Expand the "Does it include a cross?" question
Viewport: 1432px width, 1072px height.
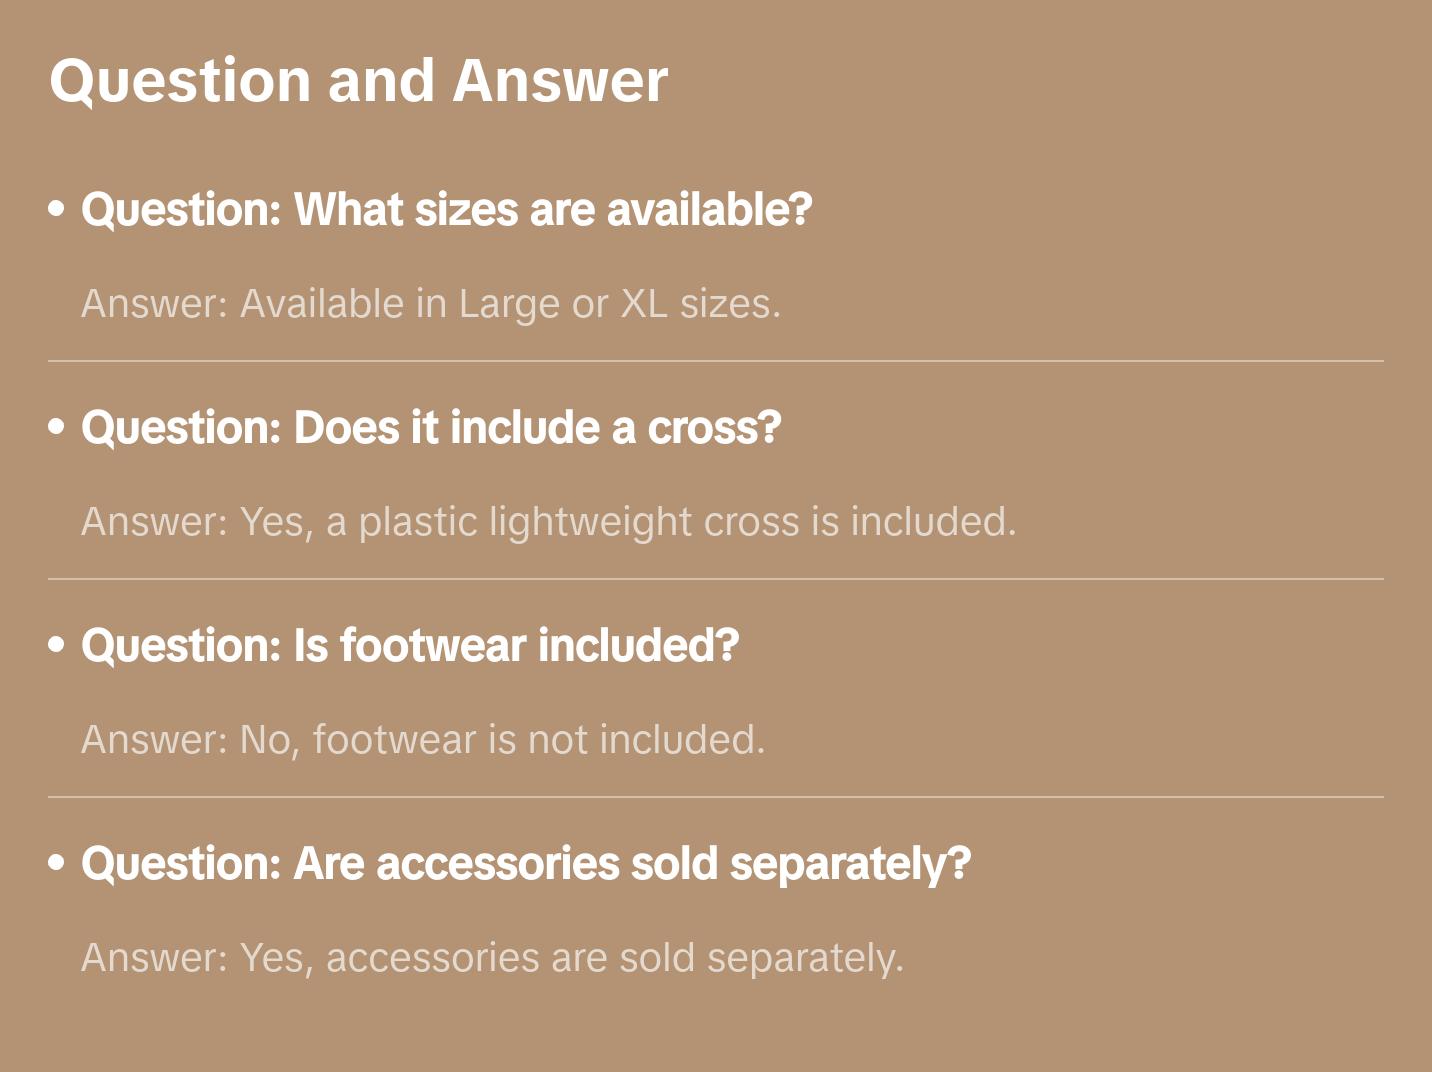coord(431,428)
